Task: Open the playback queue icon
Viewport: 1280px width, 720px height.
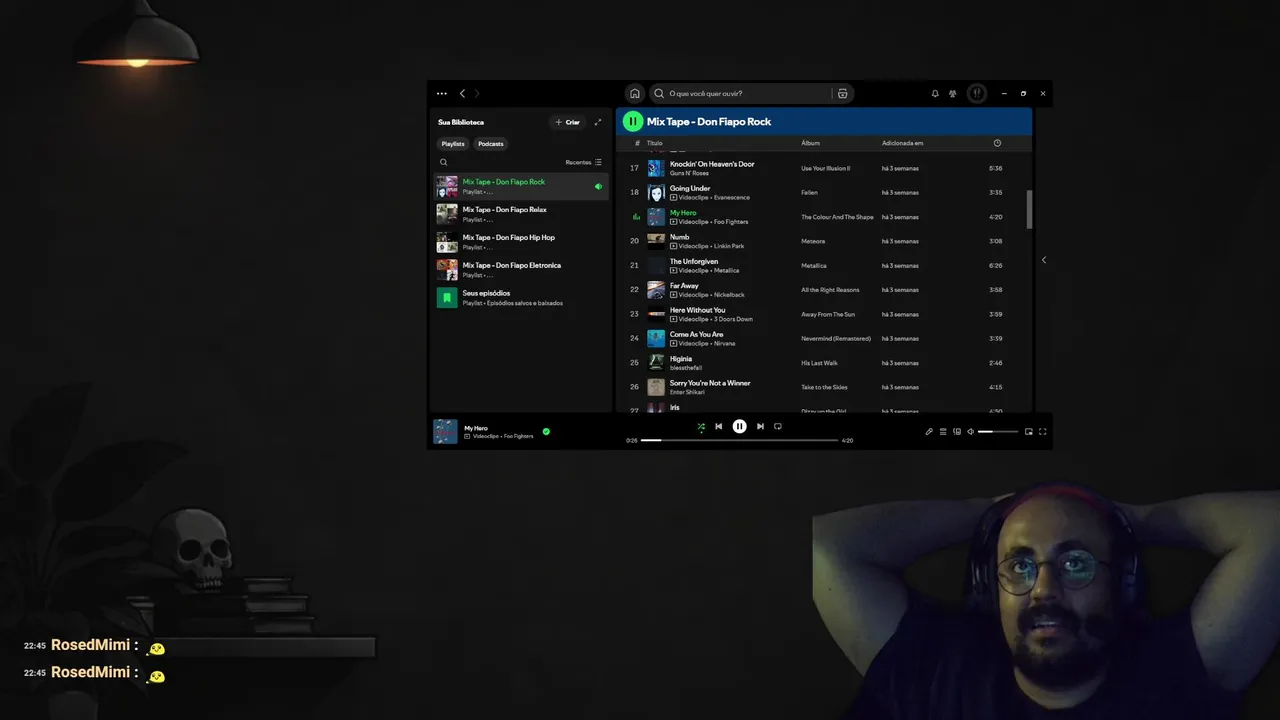Action: [x=943, y=431]
